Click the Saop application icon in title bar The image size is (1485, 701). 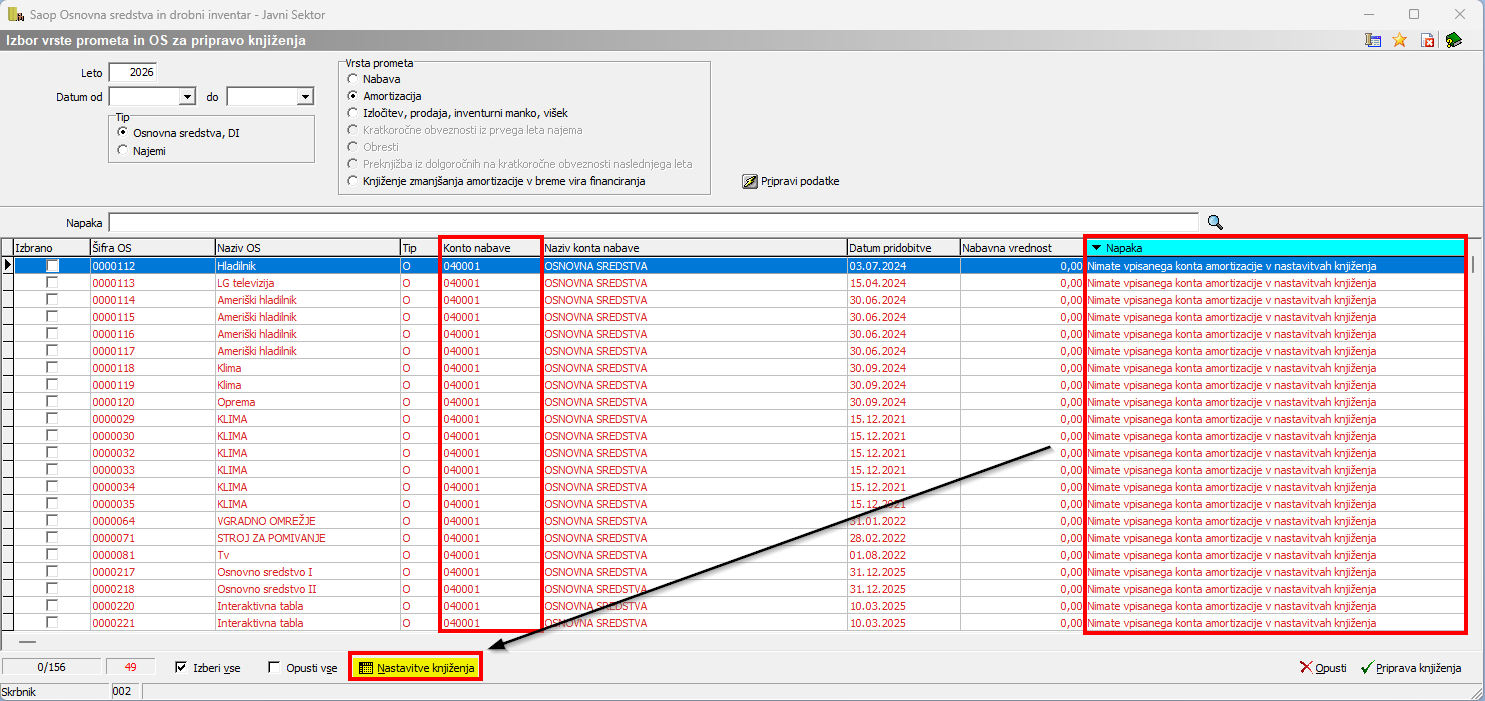(x=15, y=15)
